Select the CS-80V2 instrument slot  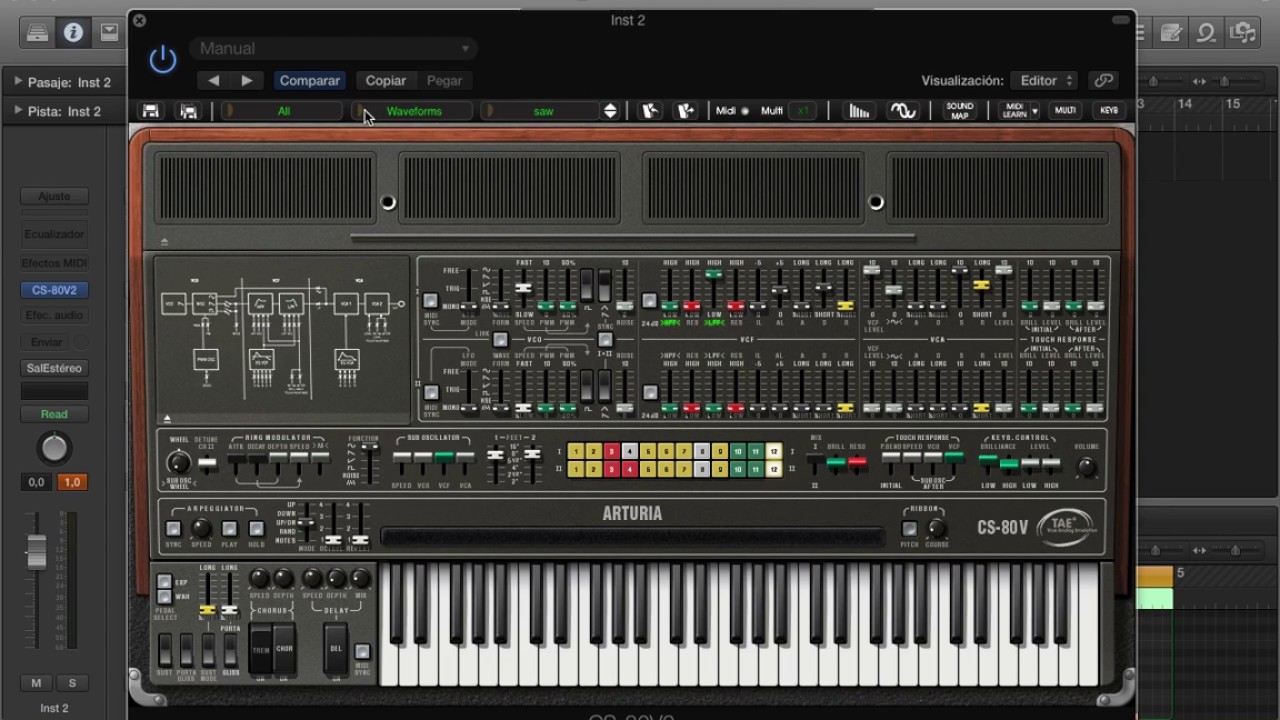coord(54,290)
